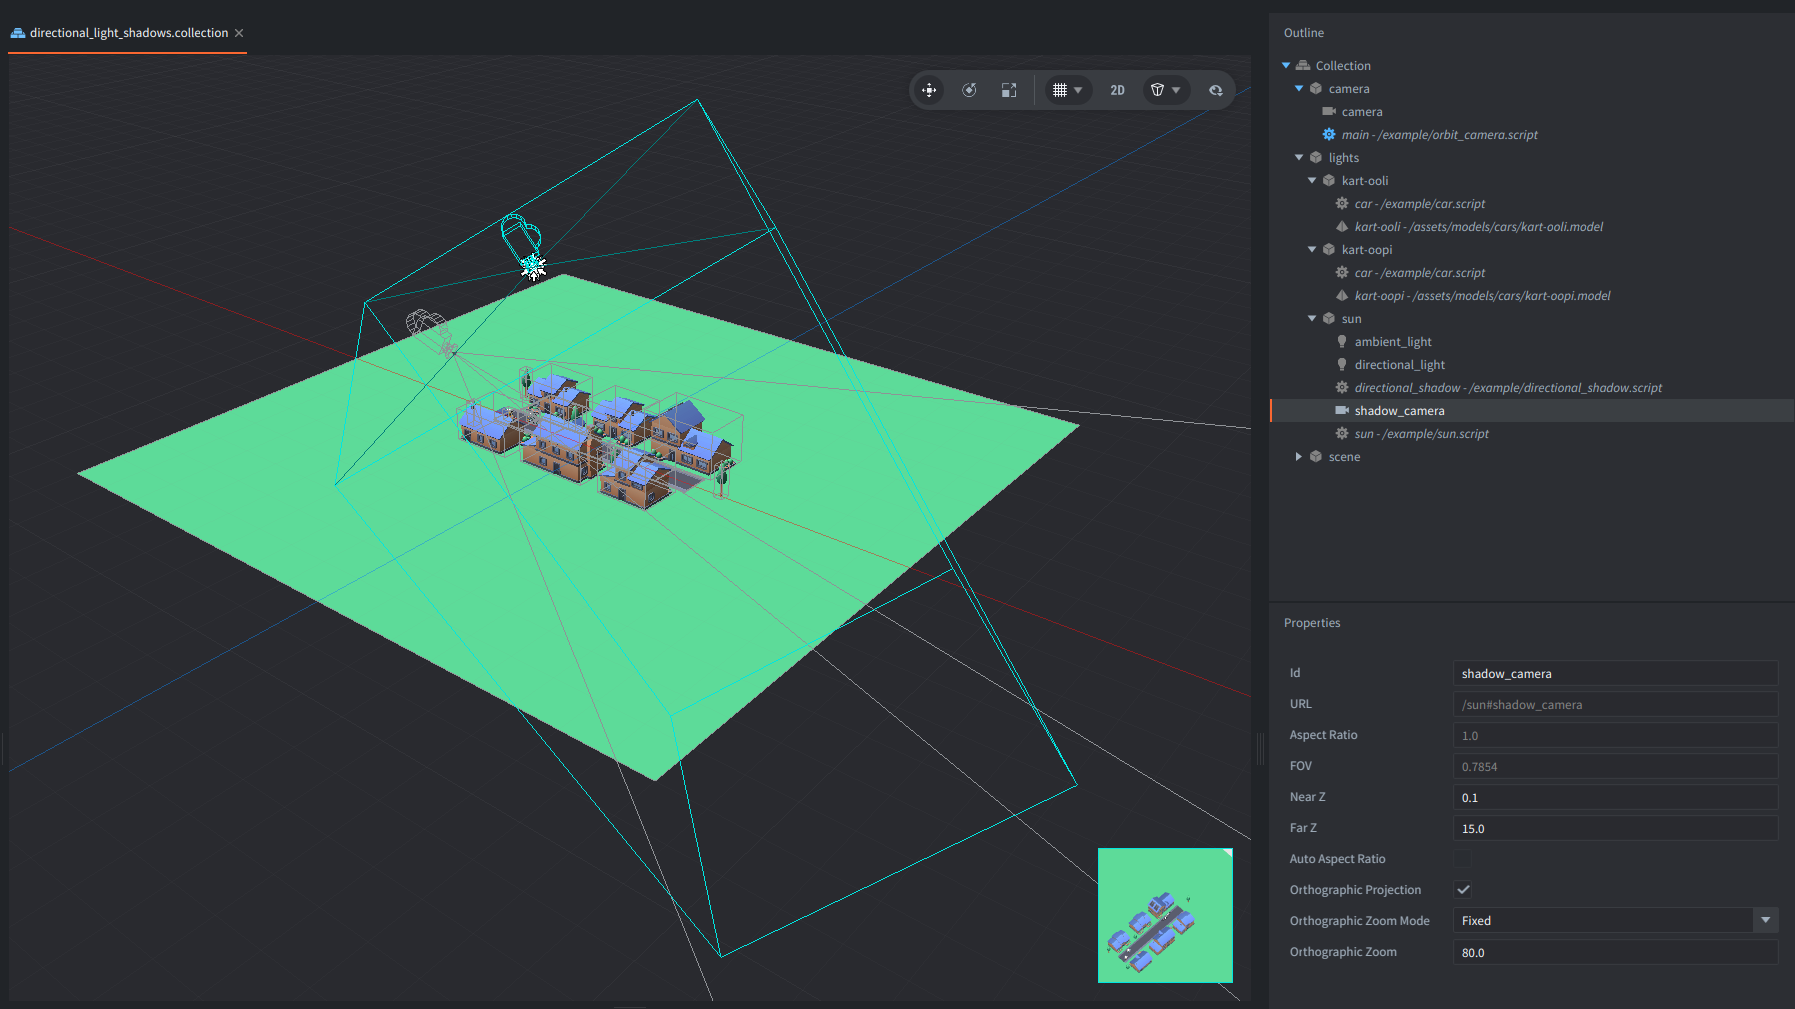Select the Scale tool in scene toolbar
This screenshot has height=1009, width=1795.
(1009, 90)
